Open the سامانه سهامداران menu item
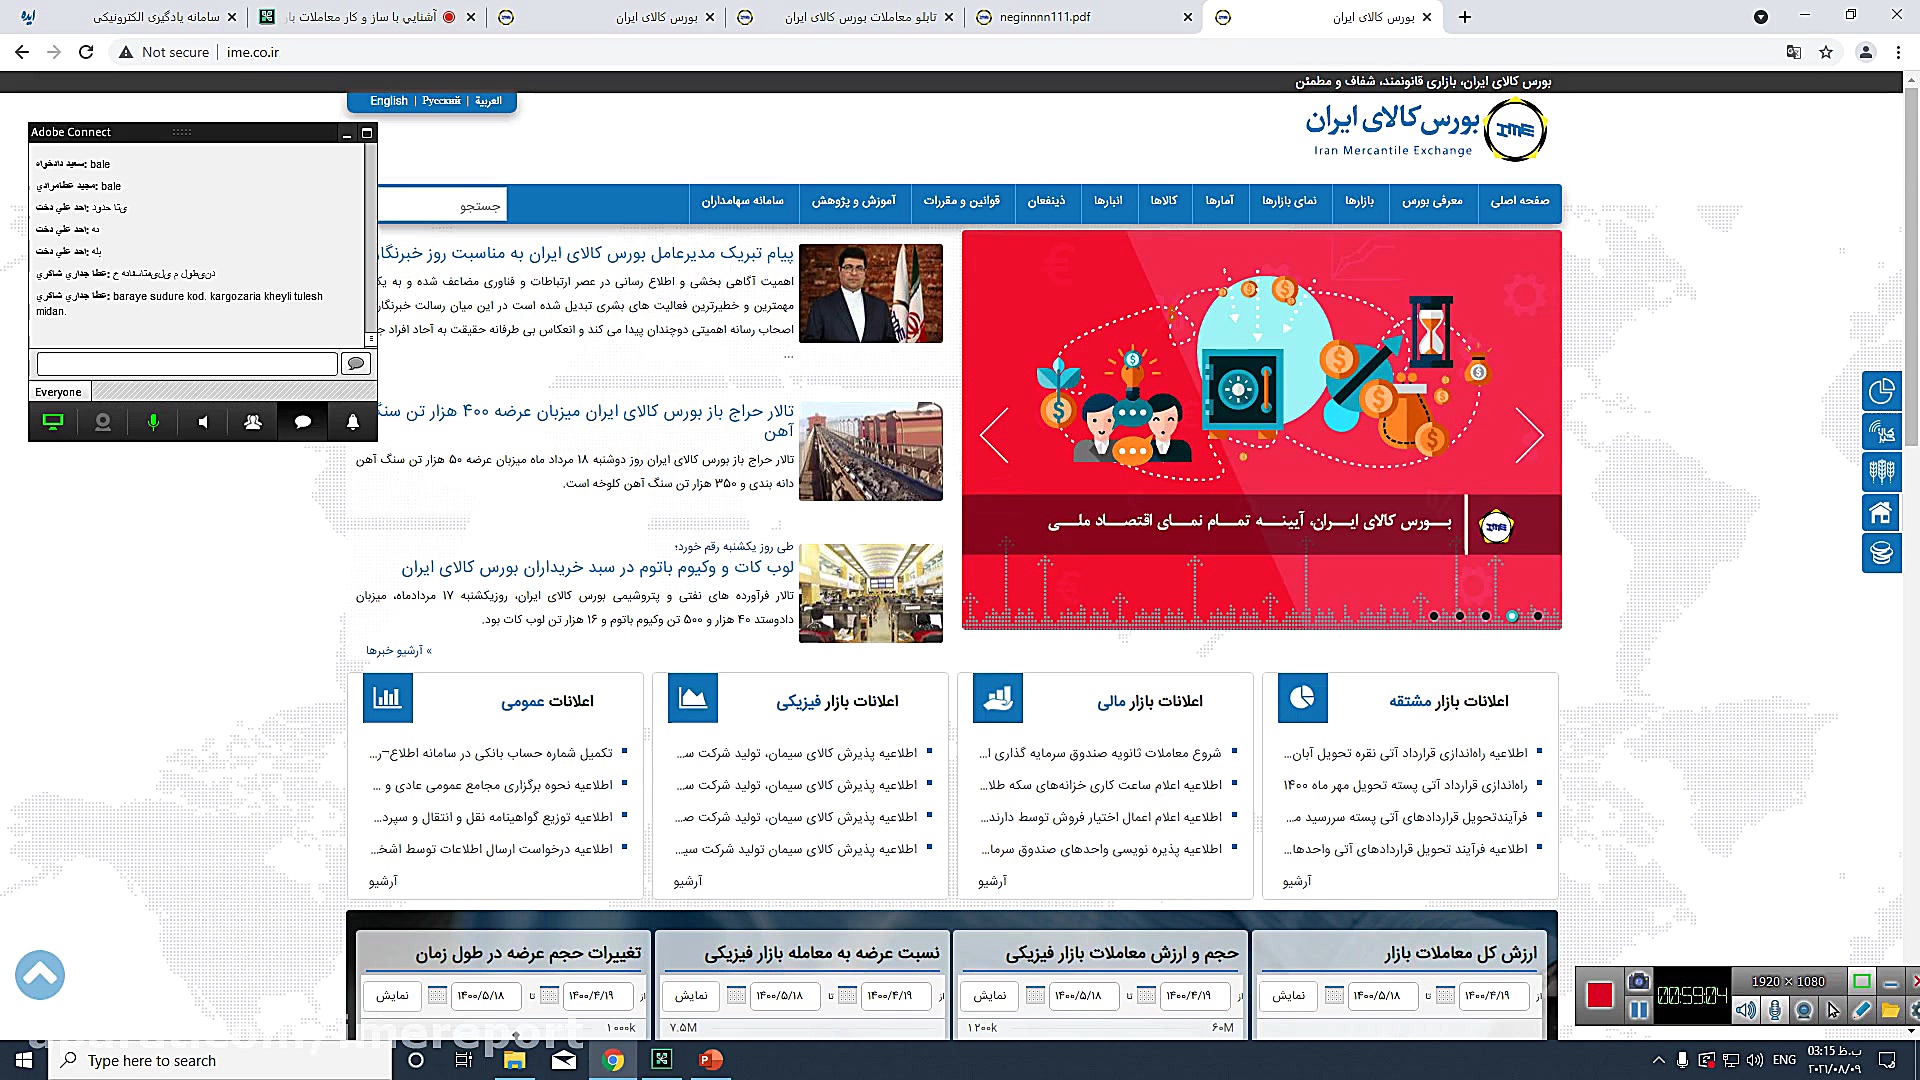Screen dimensions: 1920x1080 (742, 201)
